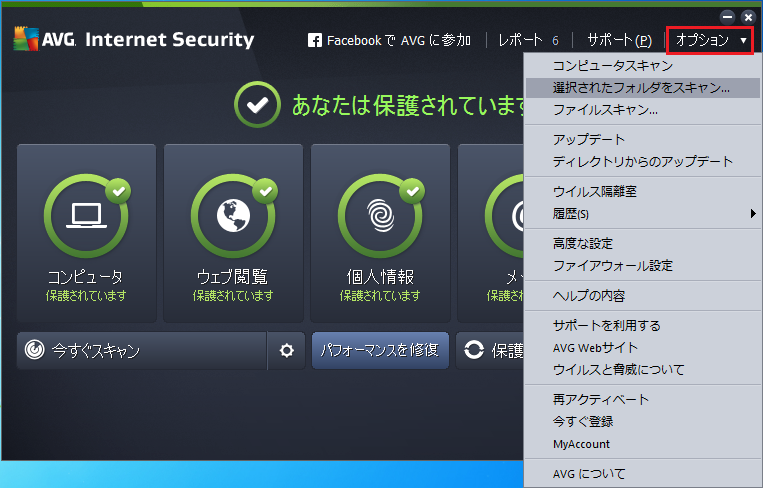Screen dimensions: 763x488
Task: Open the ウェブ閲覧 globe tile
Action: click(x=234, y=233)
